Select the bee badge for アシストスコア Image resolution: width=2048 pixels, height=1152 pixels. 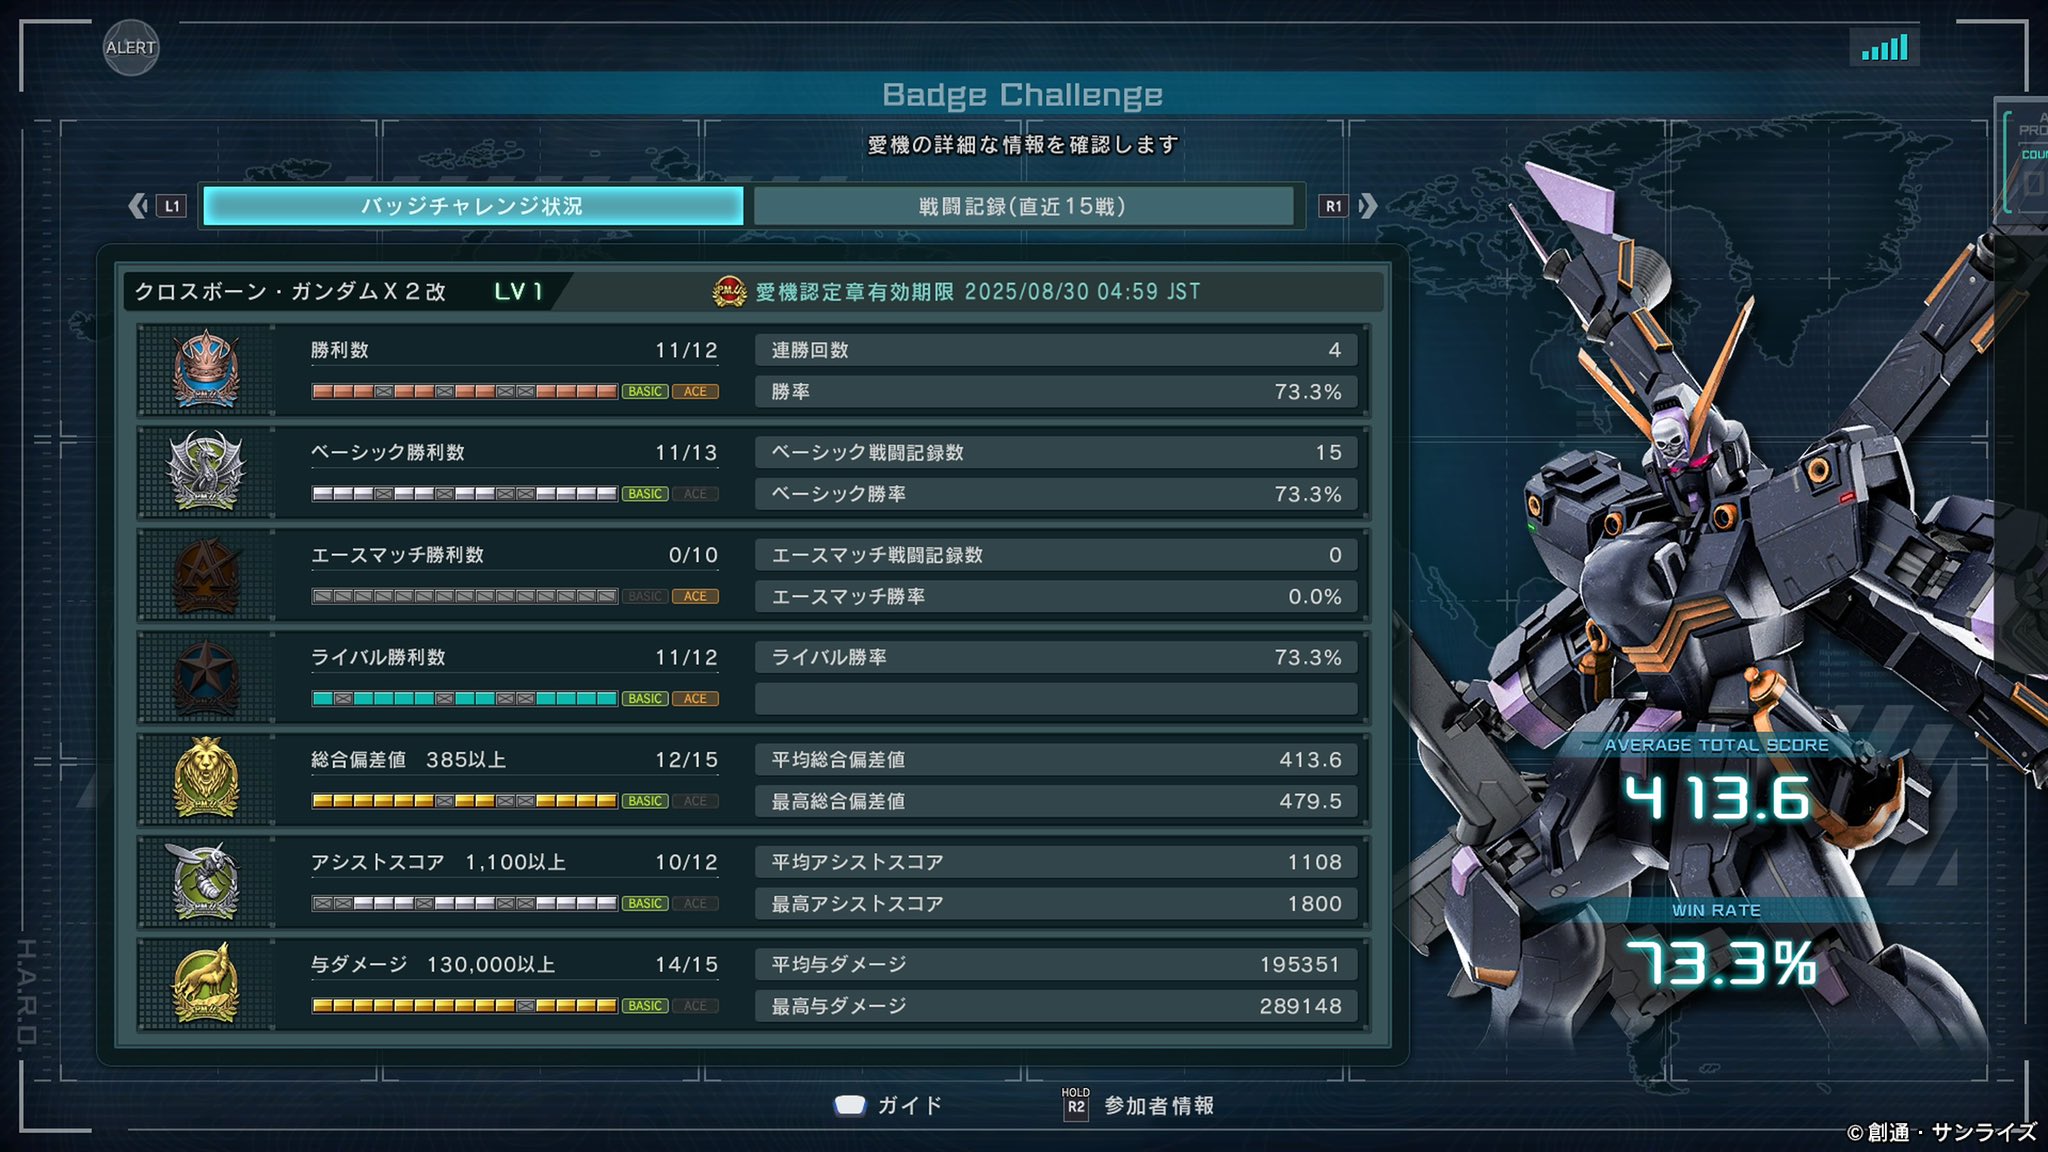click(x=205, y=881)
